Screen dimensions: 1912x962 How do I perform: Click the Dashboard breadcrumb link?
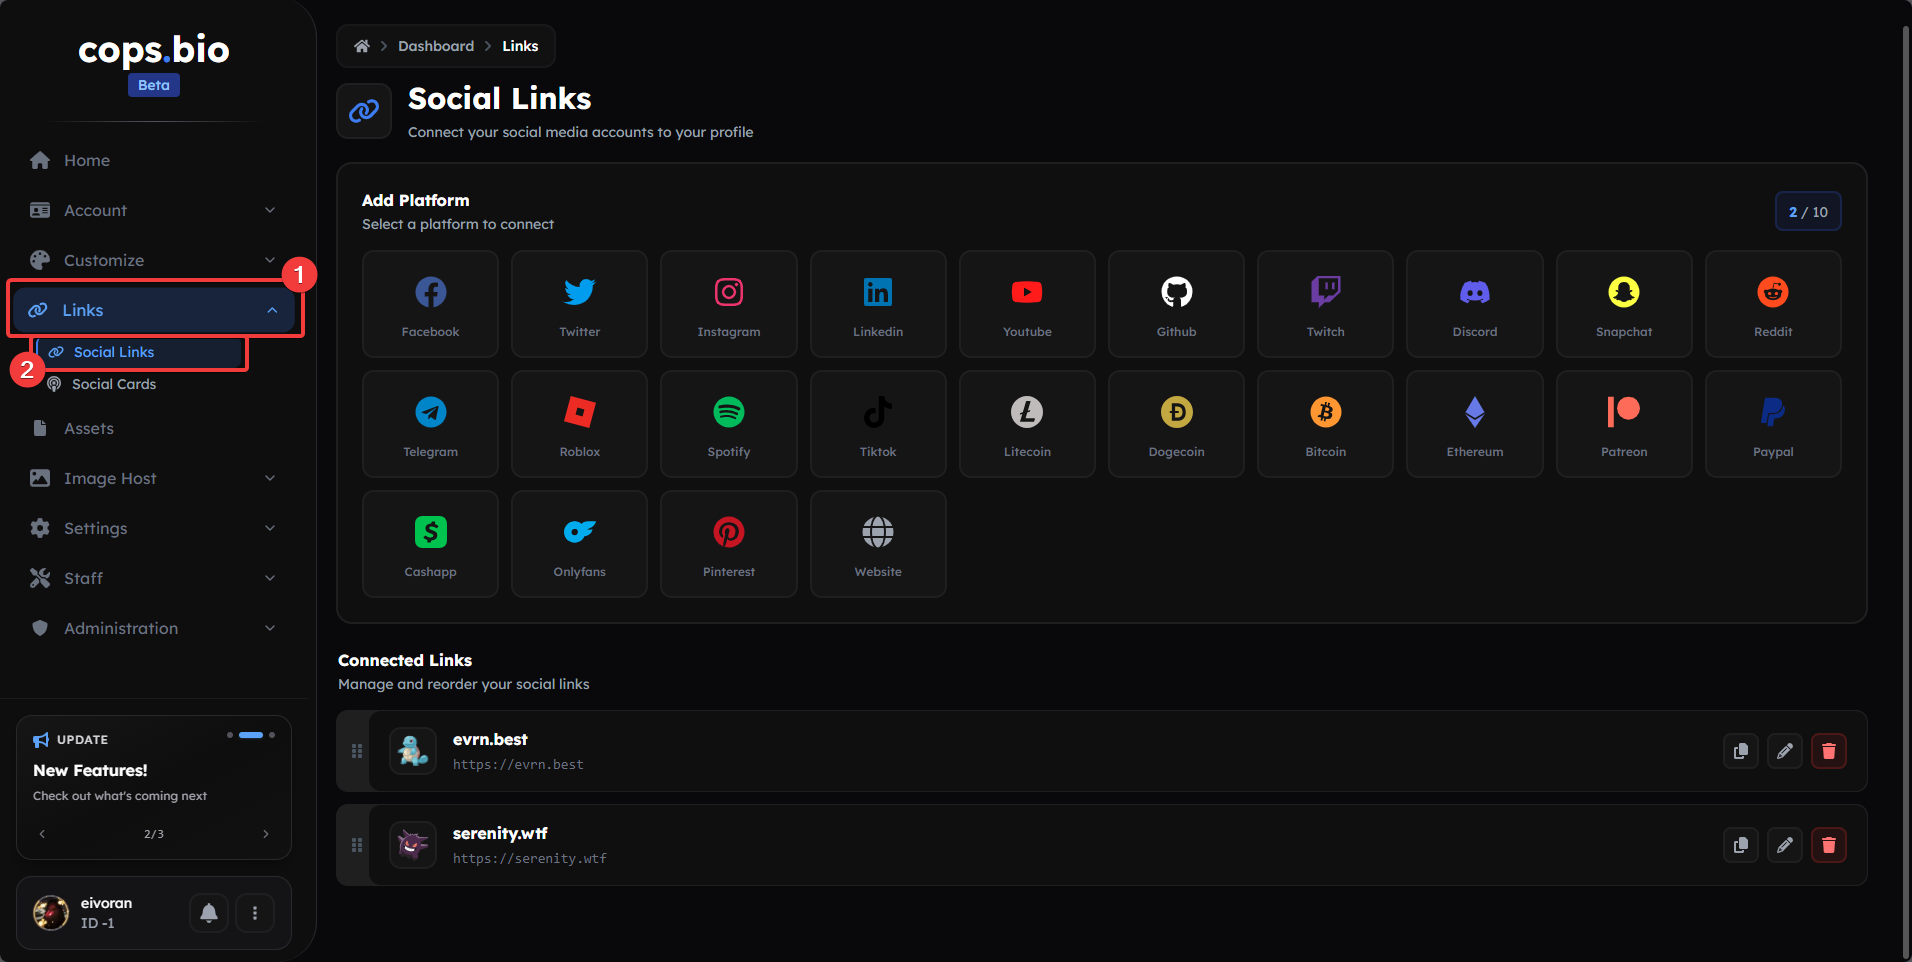(436, 46)
